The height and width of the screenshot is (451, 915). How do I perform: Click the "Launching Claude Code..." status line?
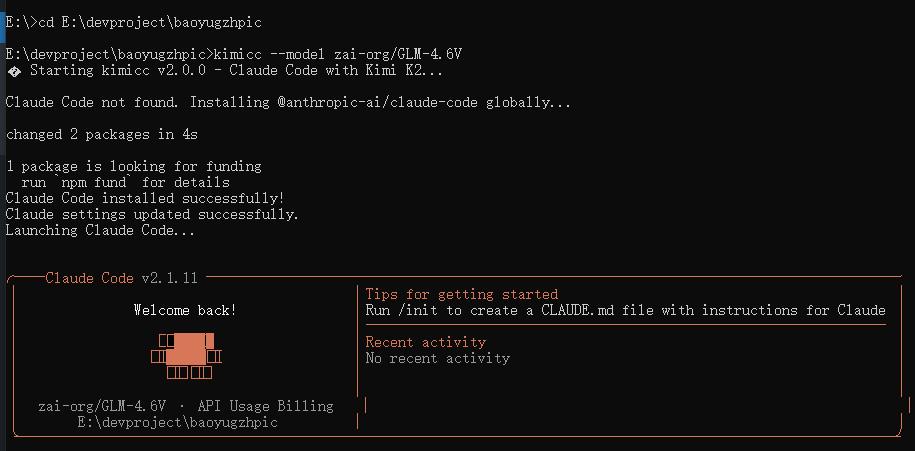click(x=100, y=230)
